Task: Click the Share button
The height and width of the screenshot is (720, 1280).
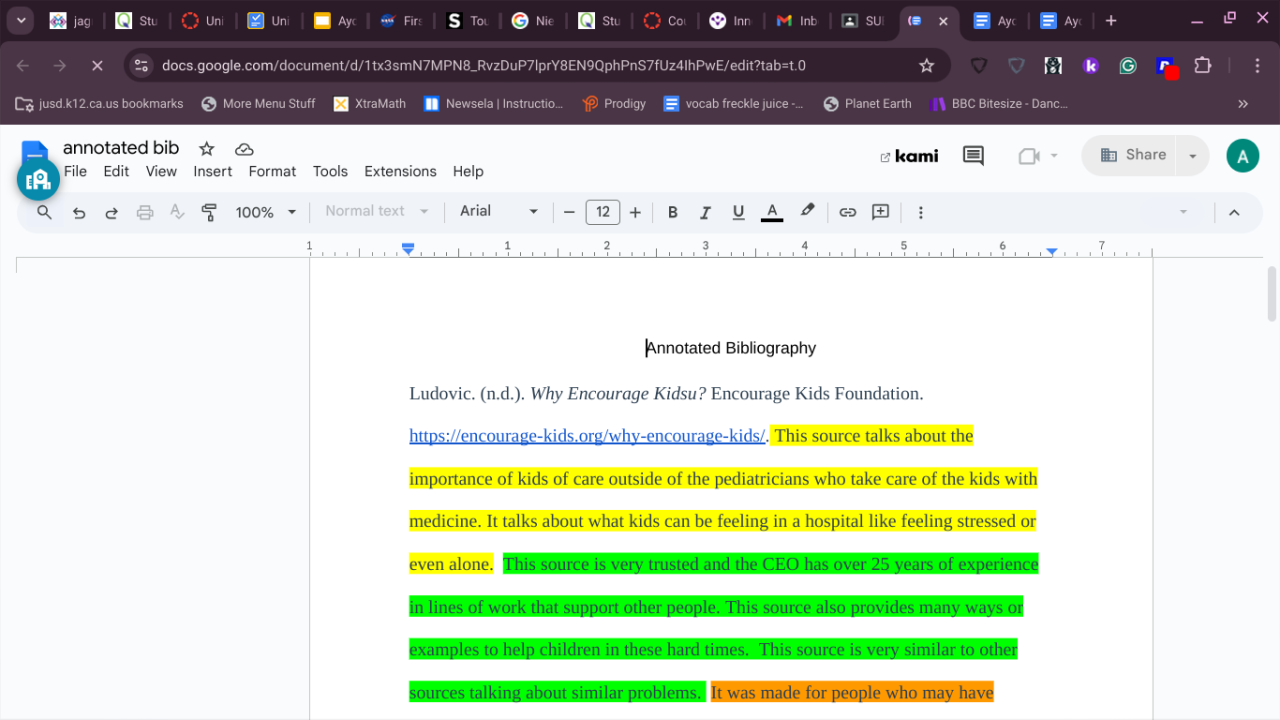Action: (x=1133, y=155)
